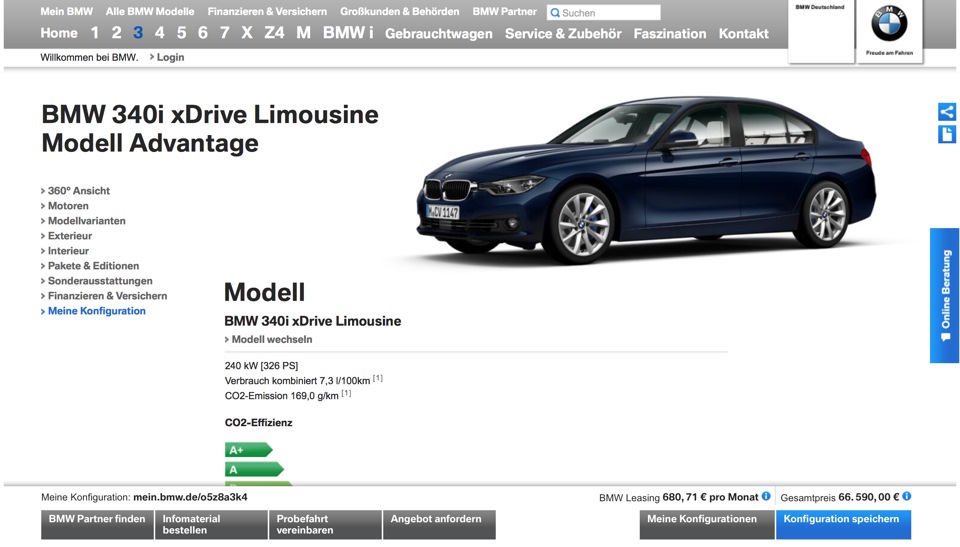Image resolution: width=960 pixels, height=547 pixels.
Task: Click BMW Partner finden button
Action: 97,524
